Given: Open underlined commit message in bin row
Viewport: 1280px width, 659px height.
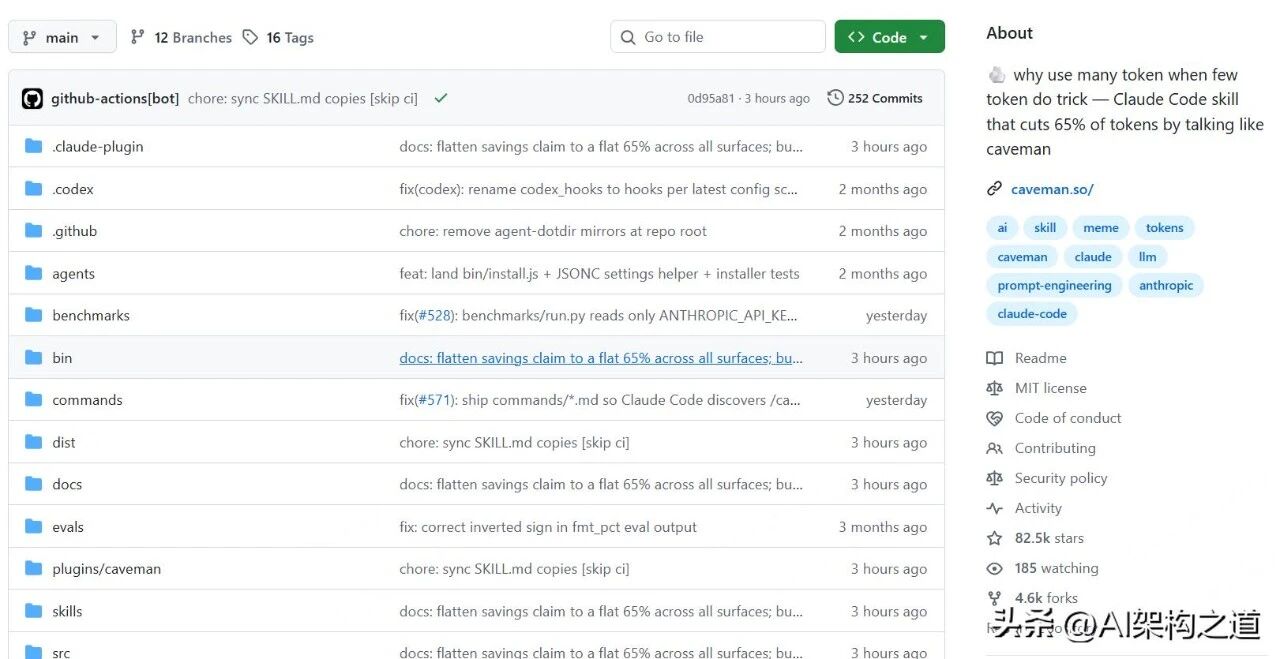Looking at the screenshot, I should coord(601,358).
